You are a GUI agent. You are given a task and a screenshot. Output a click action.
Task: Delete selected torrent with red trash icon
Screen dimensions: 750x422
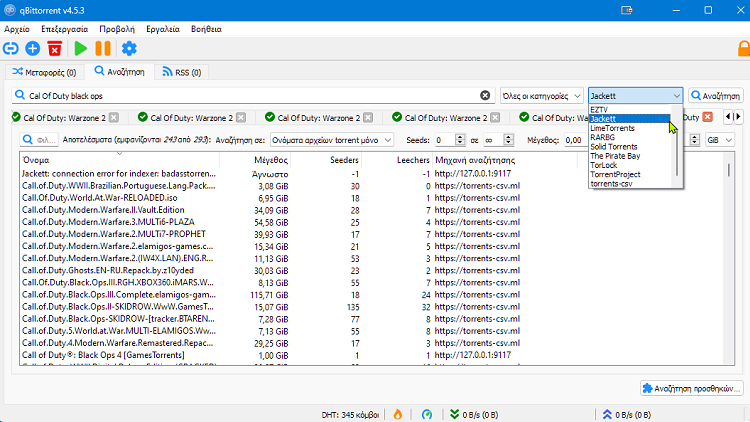55,48
